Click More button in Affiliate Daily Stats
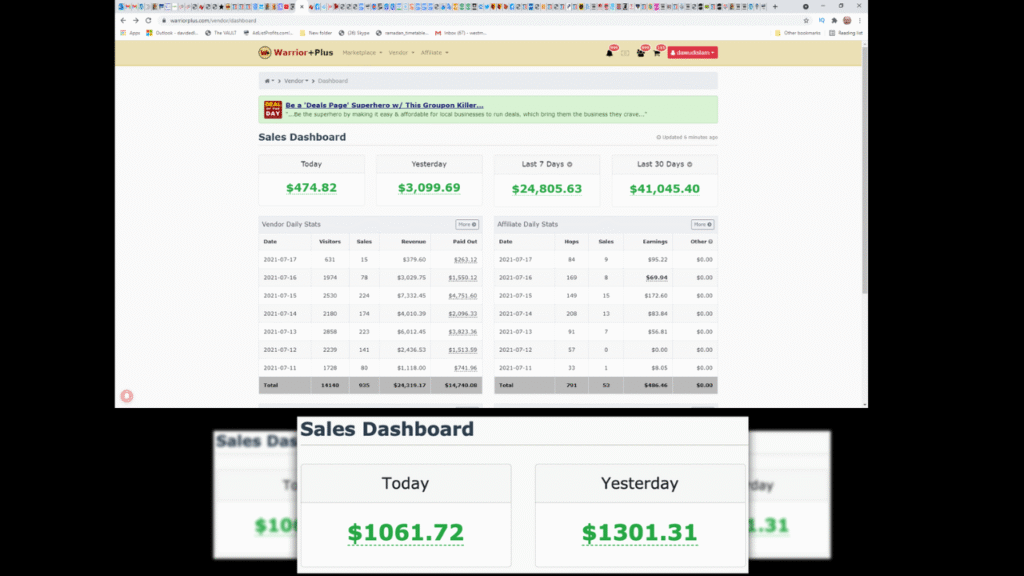 point(703,225)
